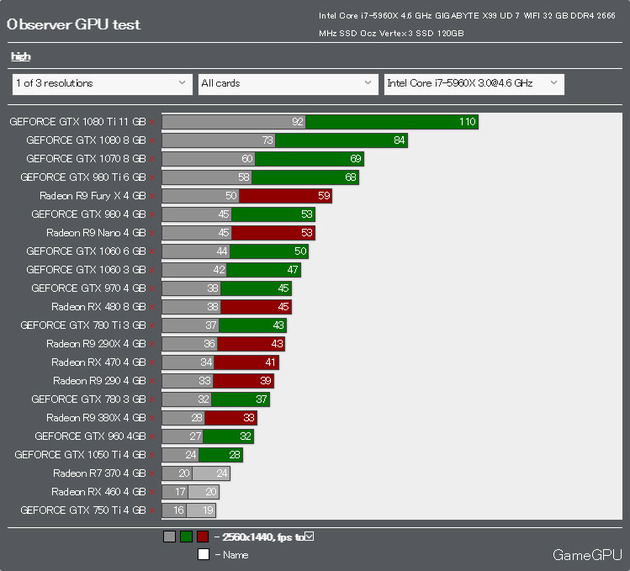Click red x beside GEFORCE GTX 750 Ti
Image resolution: width=630 pixels, height=571 pixels.
(153, 510)
